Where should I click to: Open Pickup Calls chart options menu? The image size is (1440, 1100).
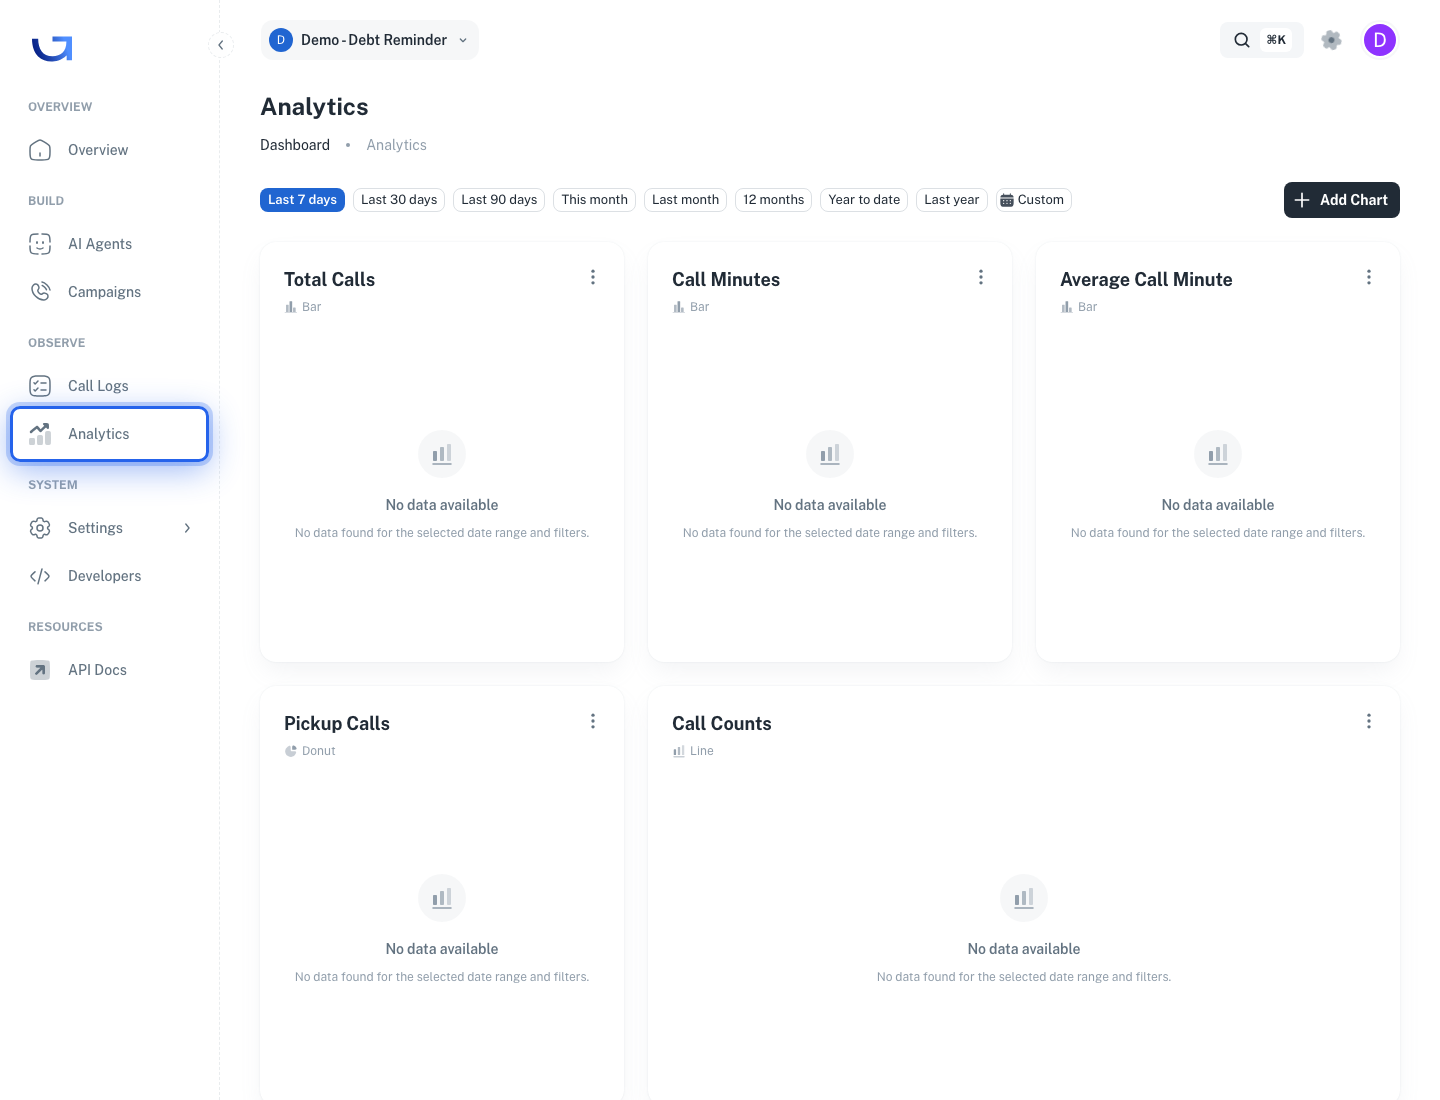(x=593, y=721)
